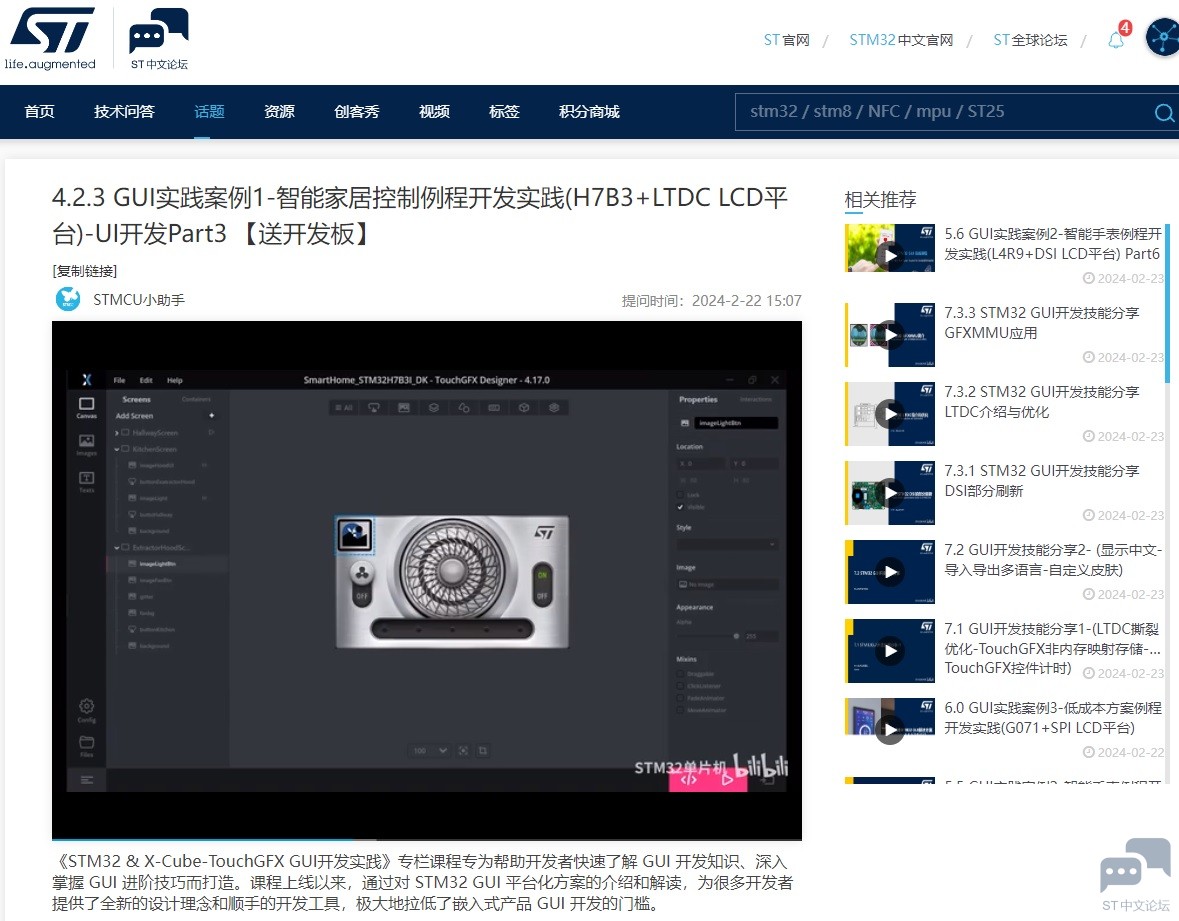Go to 首页 in the navigation bar
Image resolution: width=1179 pixels, height=921 pixels.
[39, 112]
